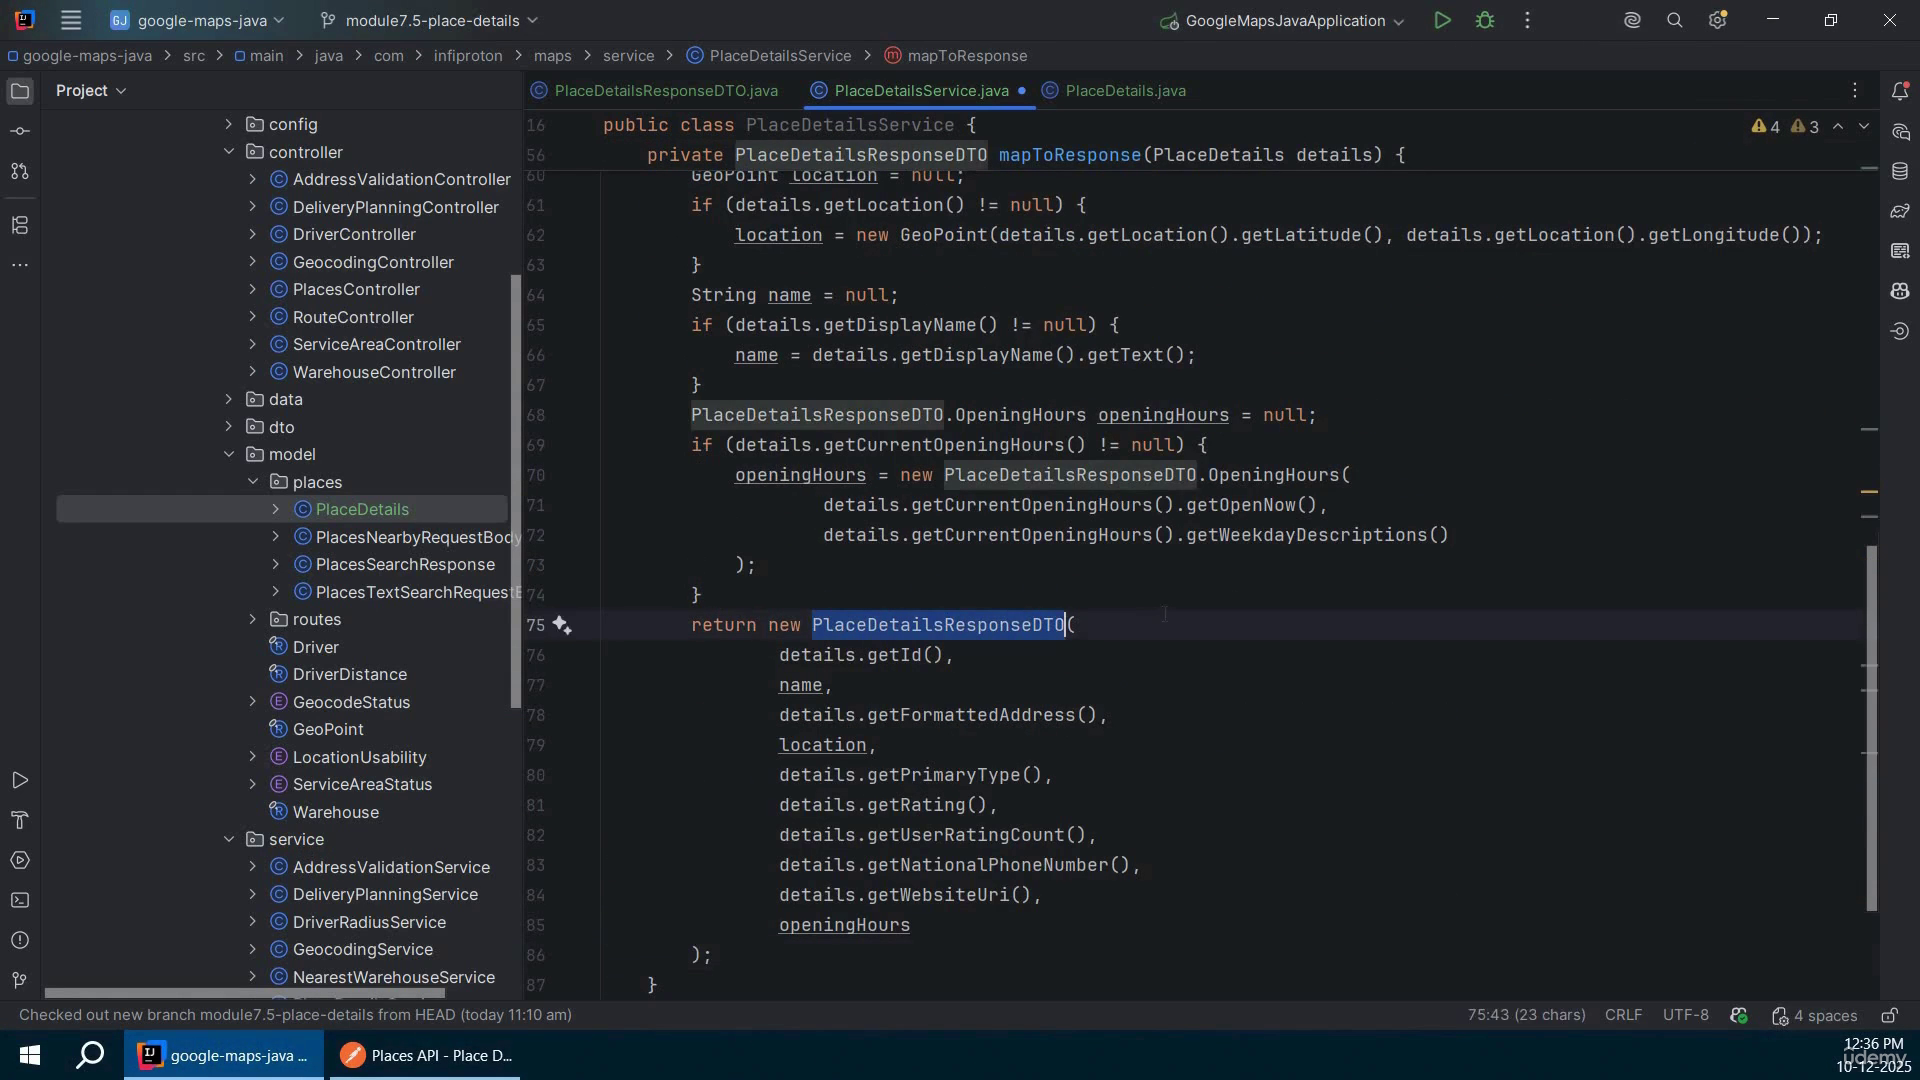Click the project tree horizontal scrollbar
Screen dimensions: 1920x1080
click(x=245, y=994)
